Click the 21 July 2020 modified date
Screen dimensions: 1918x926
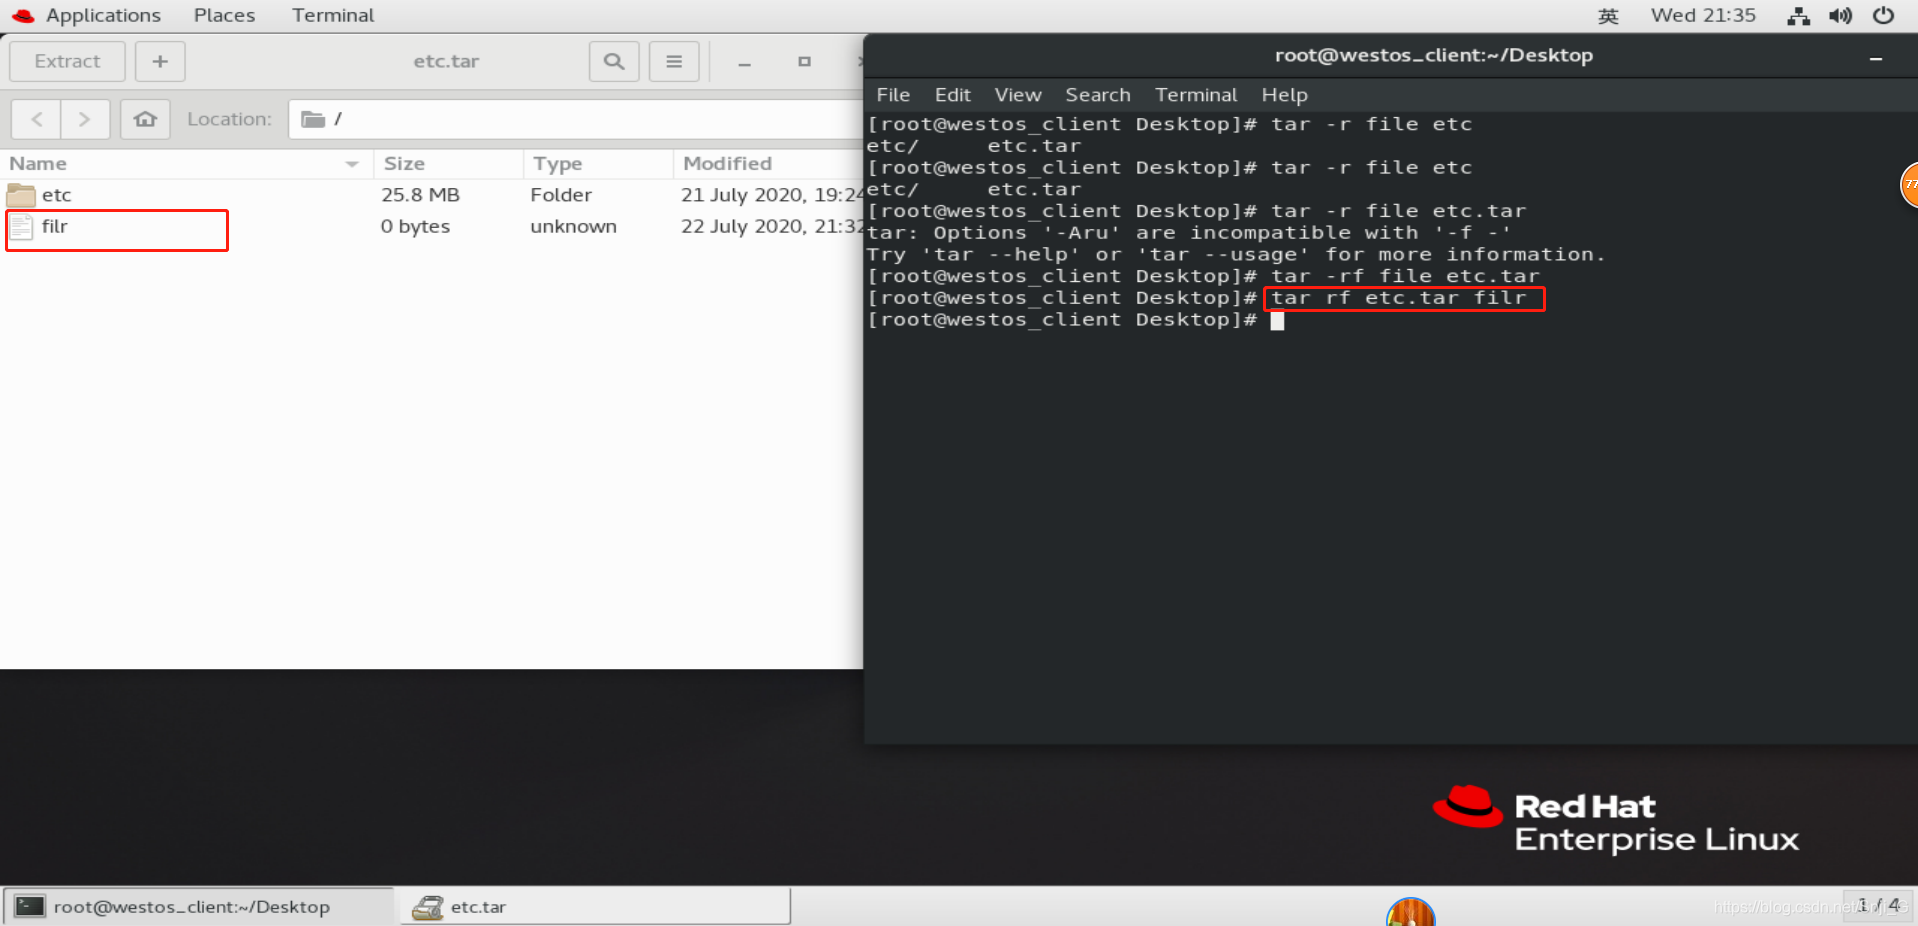[x=771, y=195]
